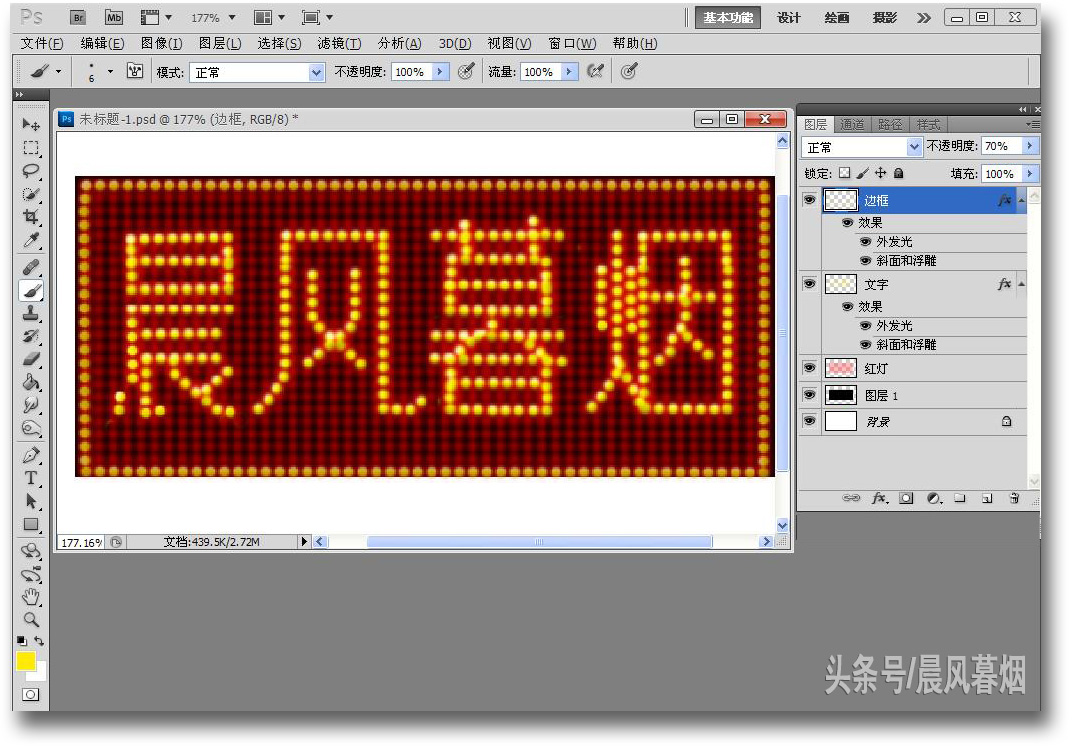Click the Delete layer trash icon

coord(1013,498)
